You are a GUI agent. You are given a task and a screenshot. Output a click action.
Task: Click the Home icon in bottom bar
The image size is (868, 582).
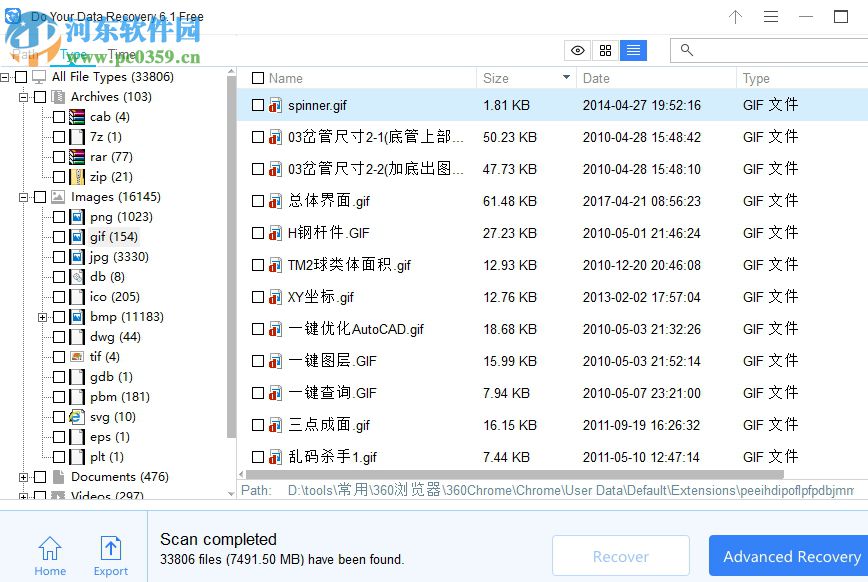coord(50,548)
